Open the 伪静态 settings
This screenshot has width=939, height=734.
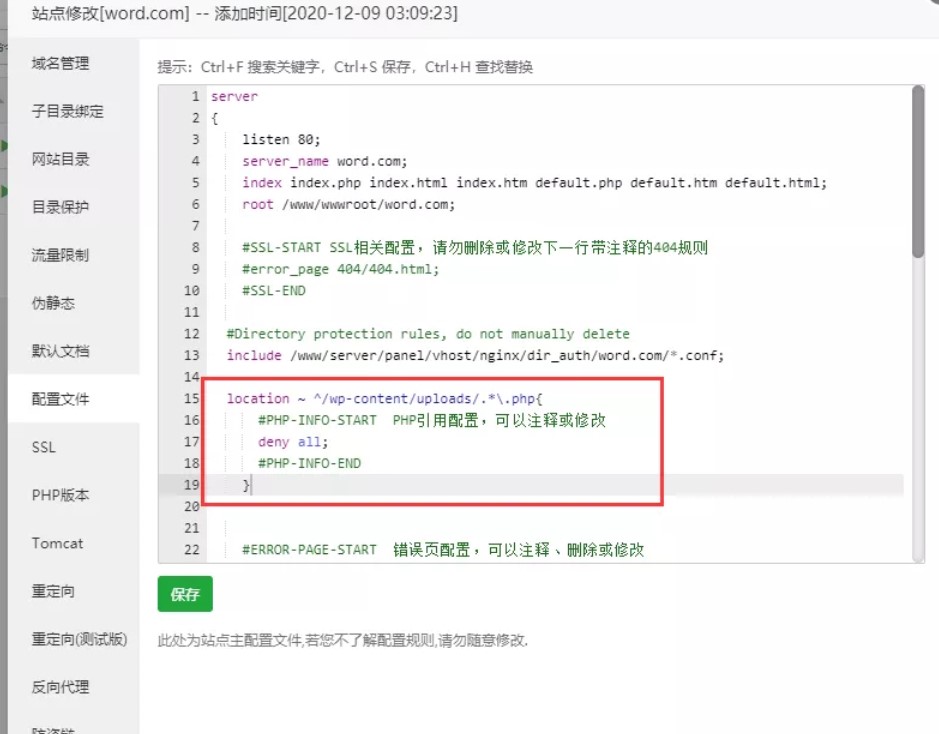click(x=53, y=304)
